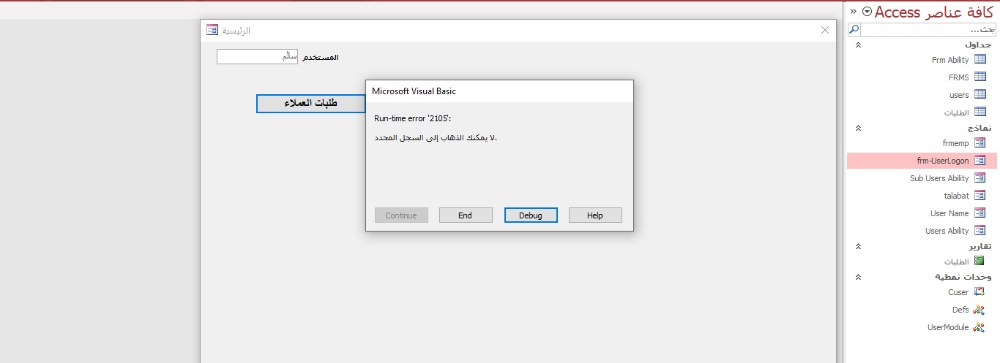Collapse the جداول tables group
Image resolution: width=1000 pixels, height=363 pixels.
point(858,45)
